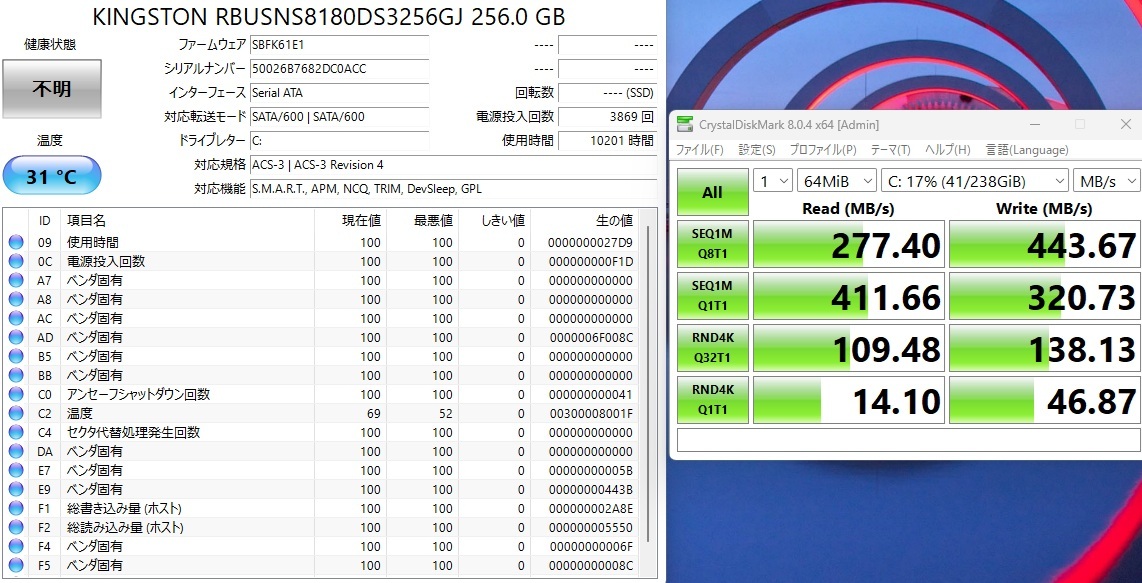Open the ファイル(F) menu in CrystalDiskMark
Viewport: 1142px width, 583px height.
pyautogui.click(x=700, y=150)
